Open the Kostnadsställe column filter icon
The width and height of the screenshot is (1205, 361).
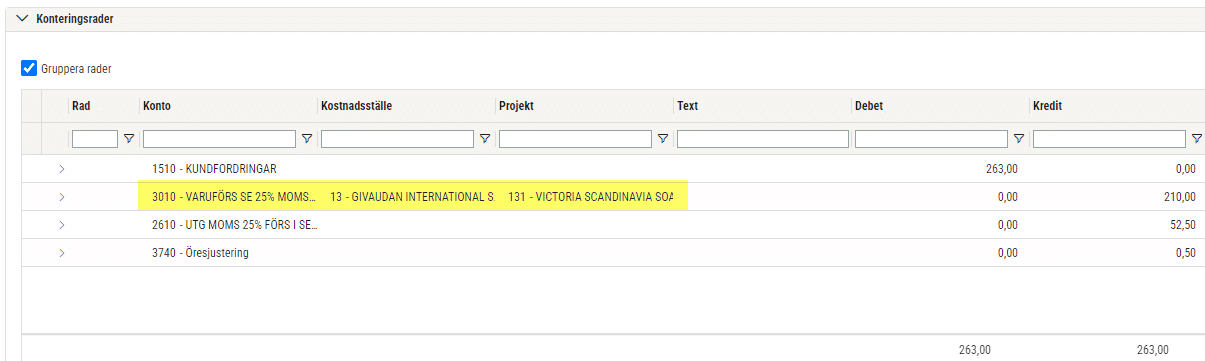[x=484, y=139]
